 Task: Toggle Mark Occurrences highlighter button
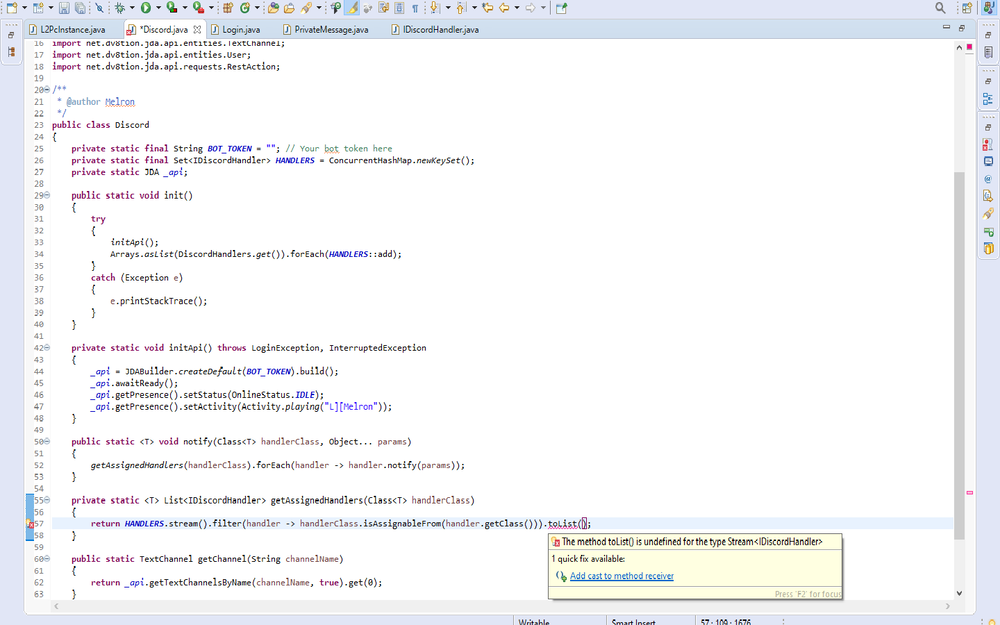pyautogui.click(x=353, y=8)
